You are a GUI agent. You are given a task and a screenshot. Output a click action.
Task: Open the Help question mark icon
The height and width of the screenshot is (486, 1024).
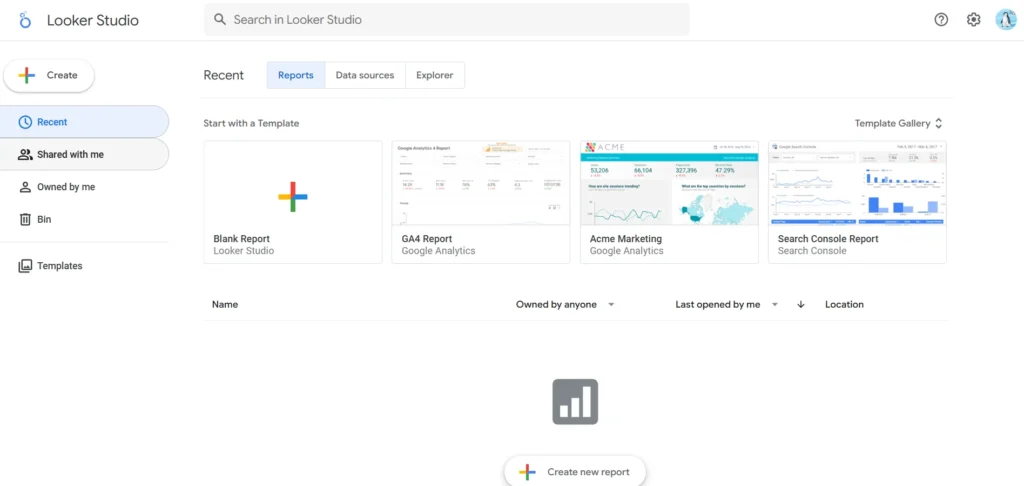941,20
